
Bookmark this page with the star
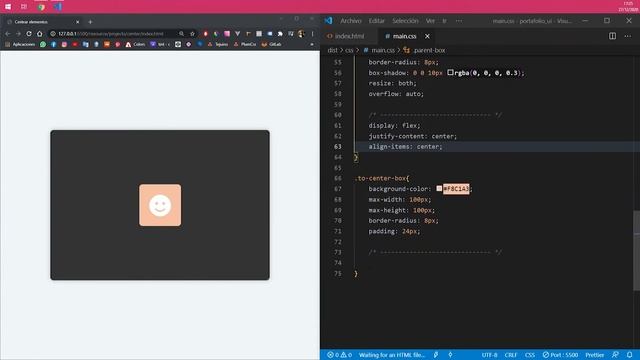[x=192, y=34]
